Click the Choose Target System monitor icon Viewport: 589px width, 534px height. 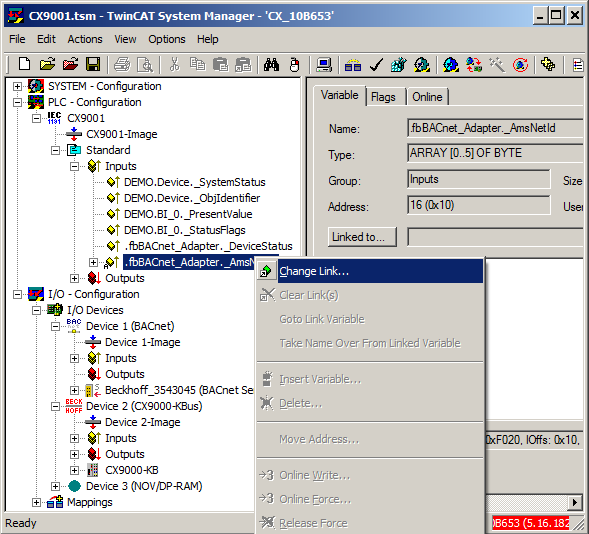click(x=324, y=64)
